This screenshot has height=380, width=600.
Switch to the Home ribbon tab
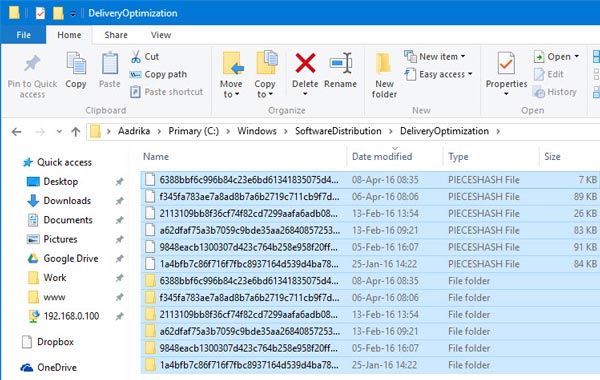point(69,35)
